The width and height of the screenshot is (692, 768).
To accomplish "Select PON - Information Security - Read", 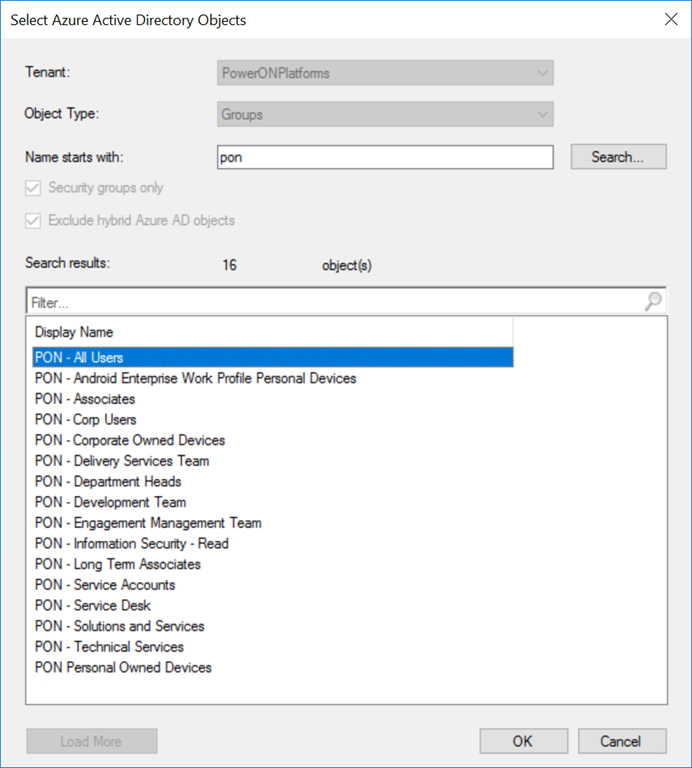I will coord(131,543).
